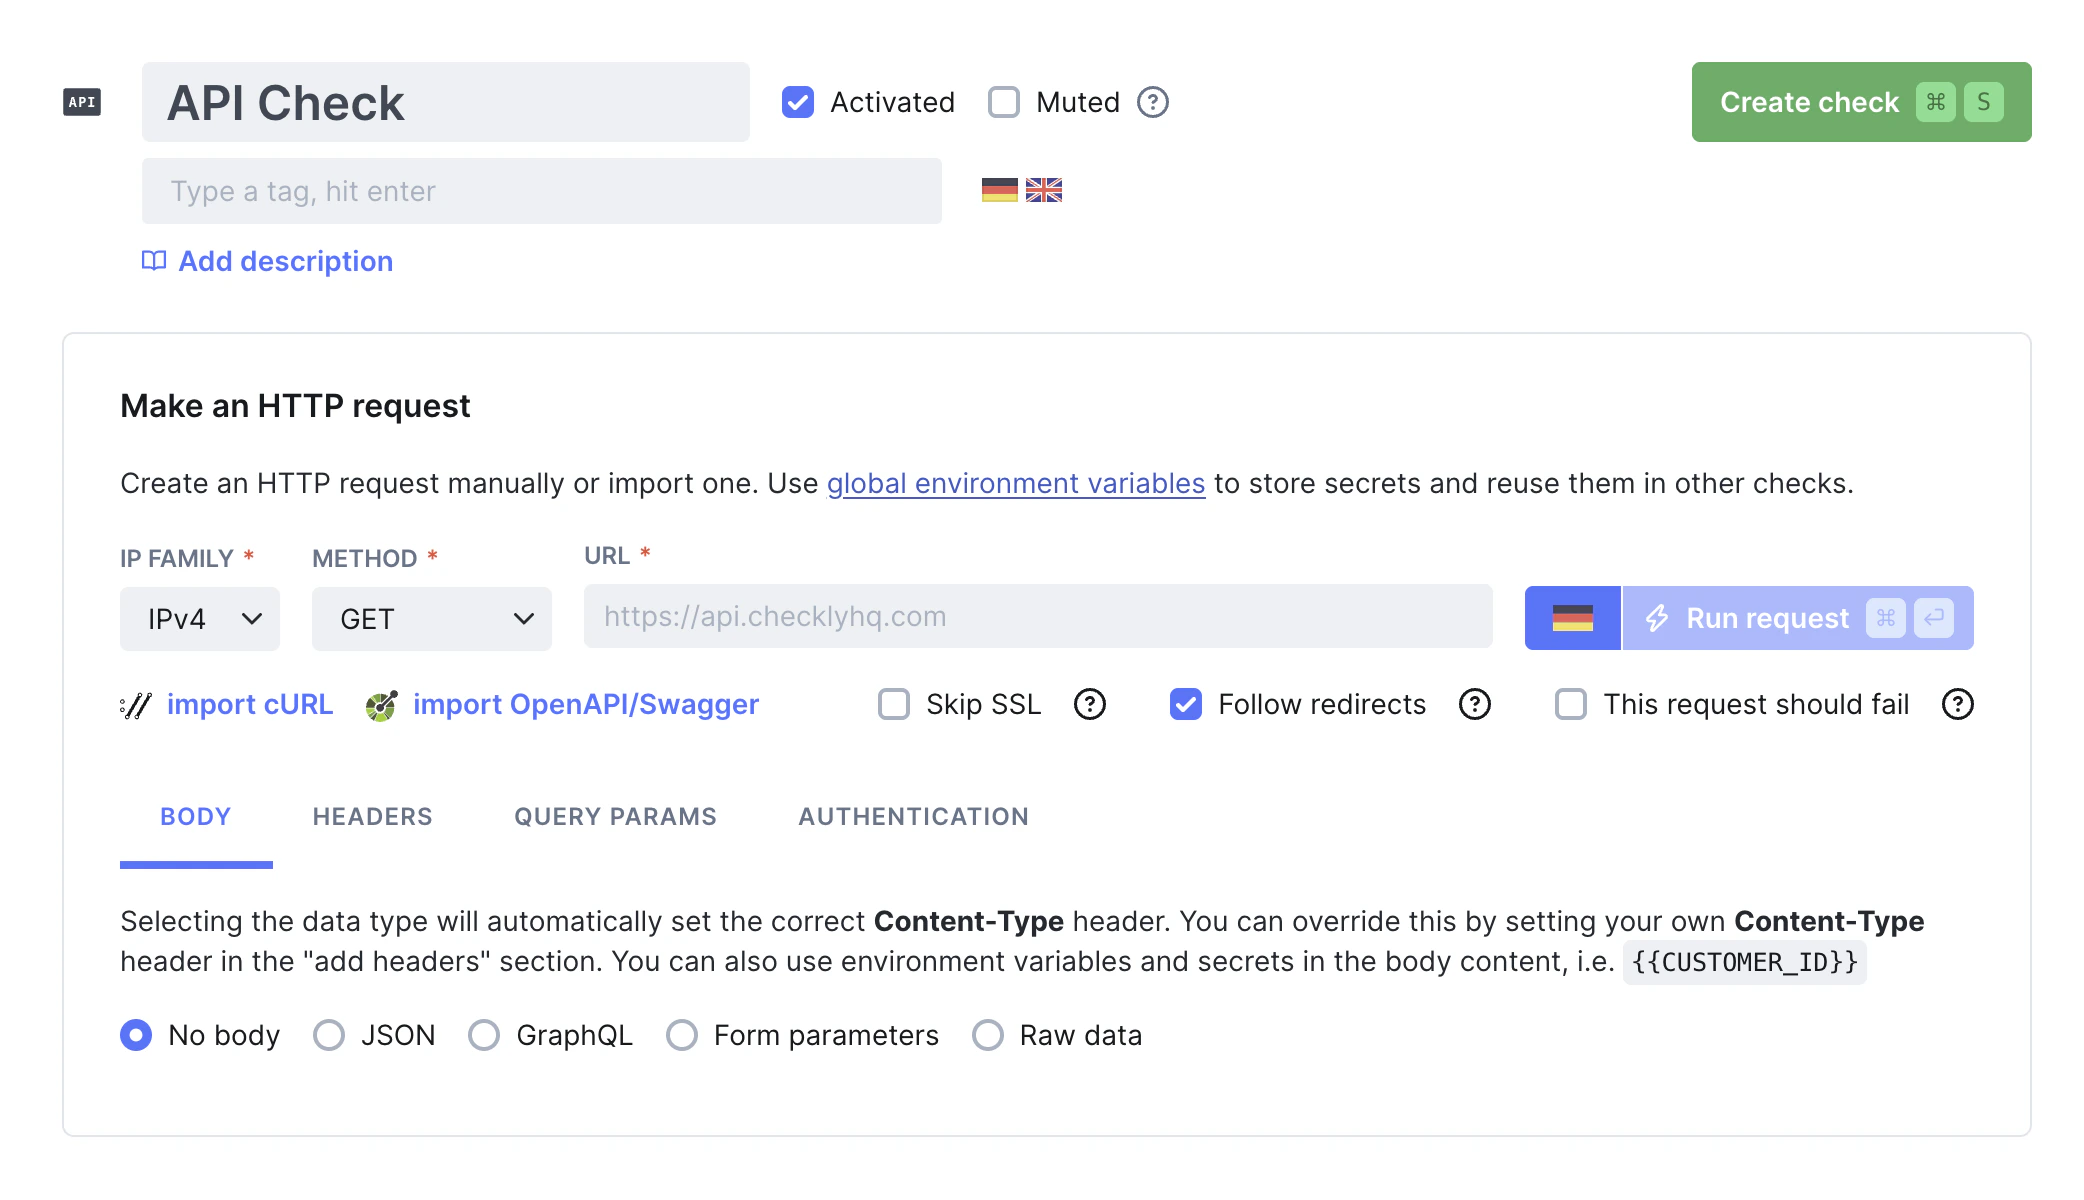2084x1200 pixels.
Task: Uncheck the Activated checkbox
Action: click(797, 102)
